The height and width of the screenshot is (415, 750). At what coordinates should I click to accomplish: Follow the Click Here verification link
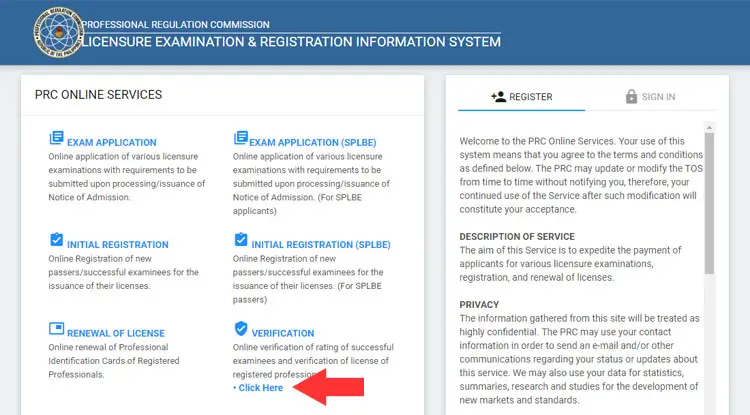[x=260, y=388]
